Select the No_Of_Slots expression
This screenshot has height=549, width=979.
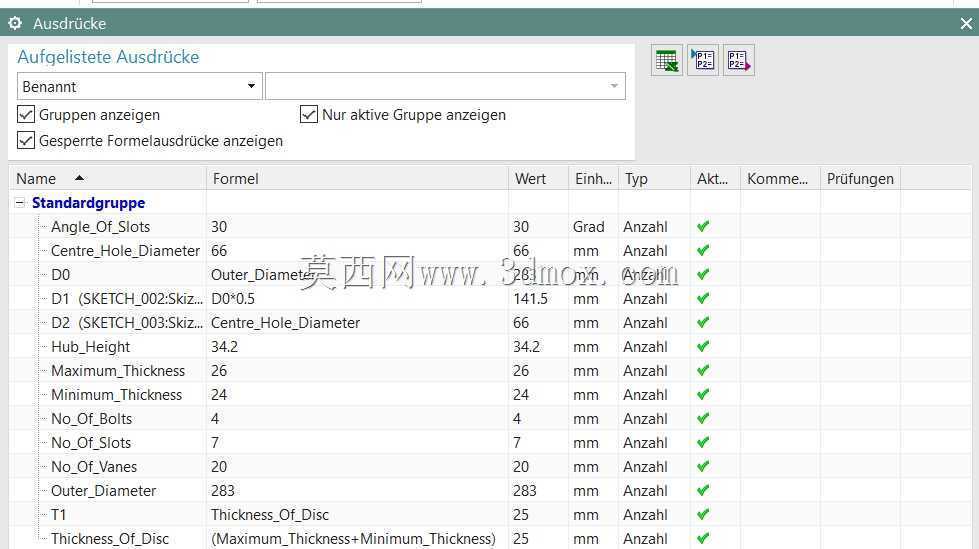coord(91,443)
